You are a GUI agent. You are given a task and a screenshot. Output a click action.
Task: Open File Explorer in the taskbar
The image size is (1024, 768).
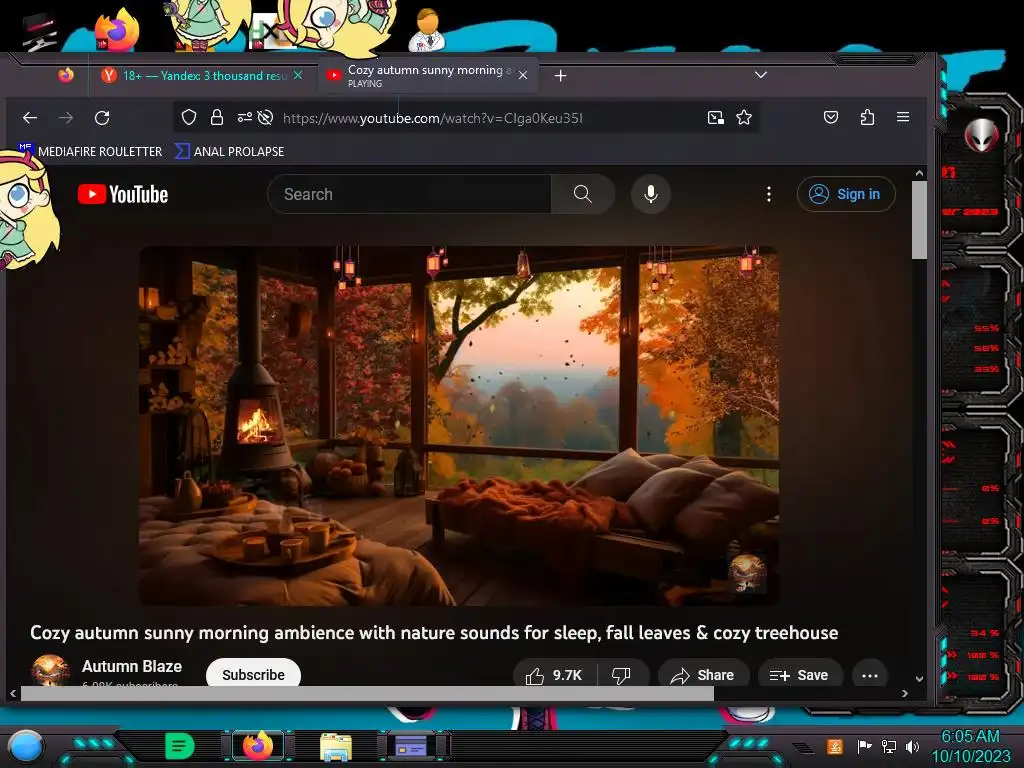tap(336, 746)
